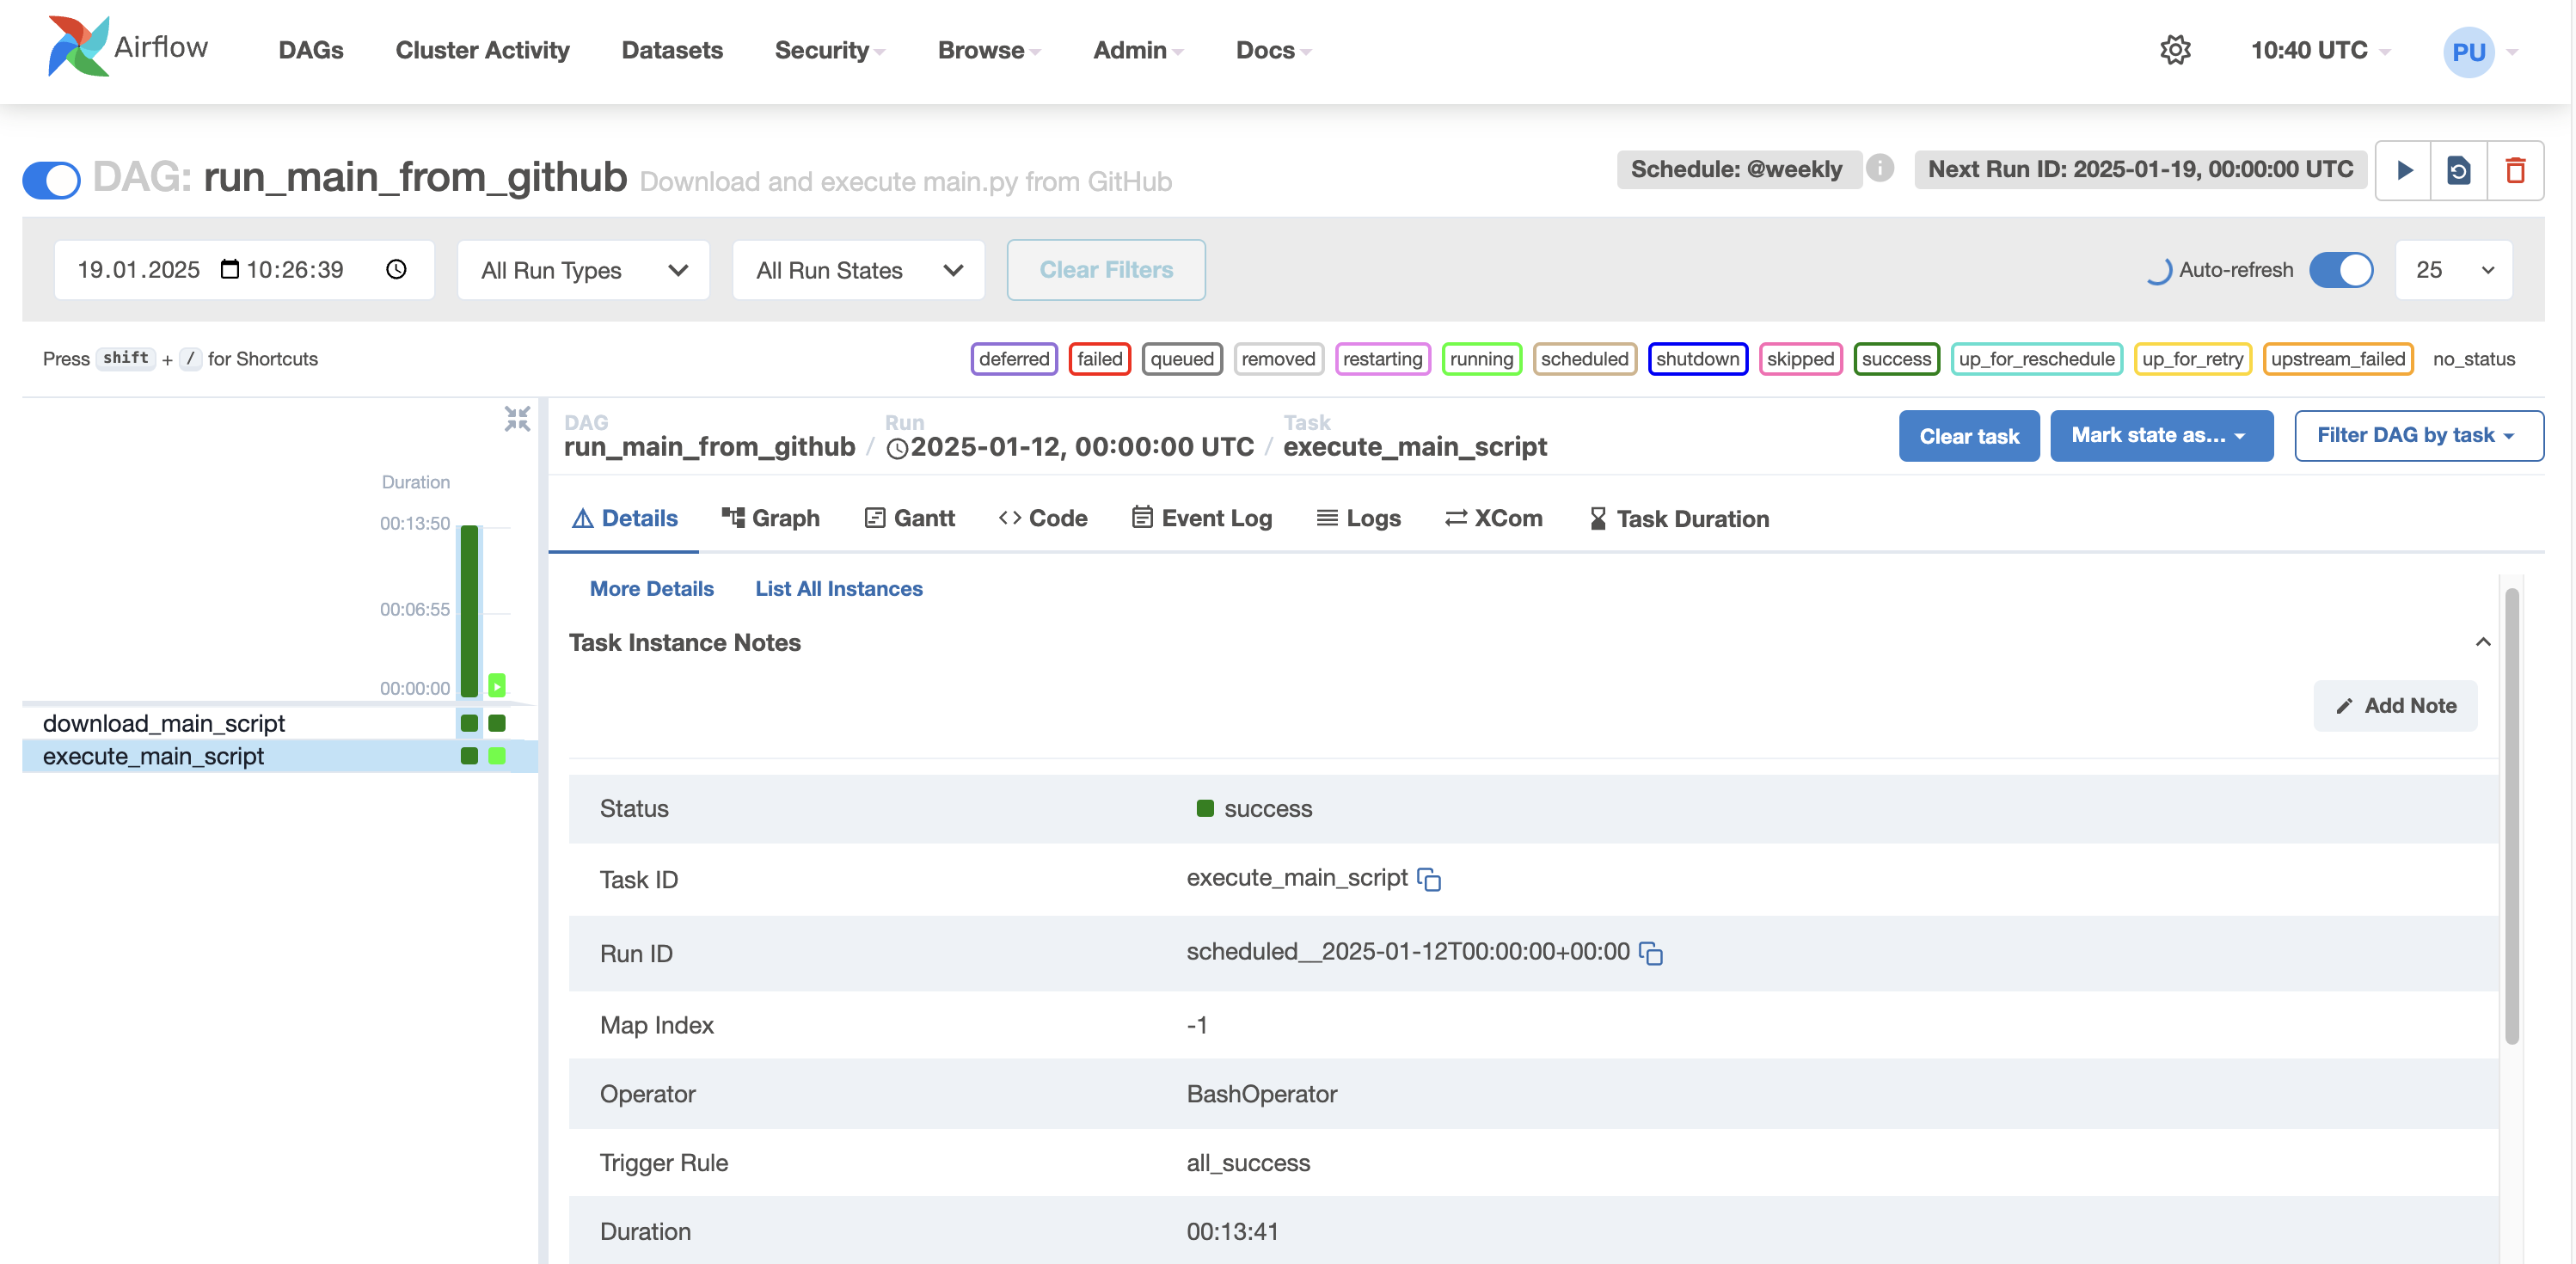Select the queued status legend swatch

[1182, 359]
